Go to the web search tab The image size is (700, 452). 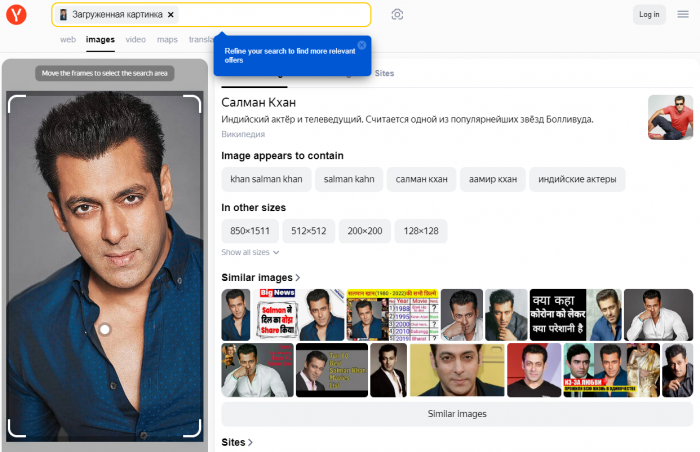68,40
